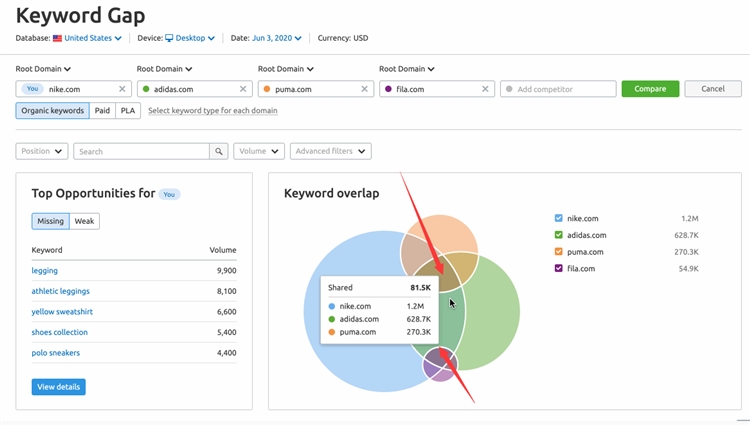This screenshot has height=426, width=750.
Task: Open the Desktop device dropdown
Action: pos(195,38)
